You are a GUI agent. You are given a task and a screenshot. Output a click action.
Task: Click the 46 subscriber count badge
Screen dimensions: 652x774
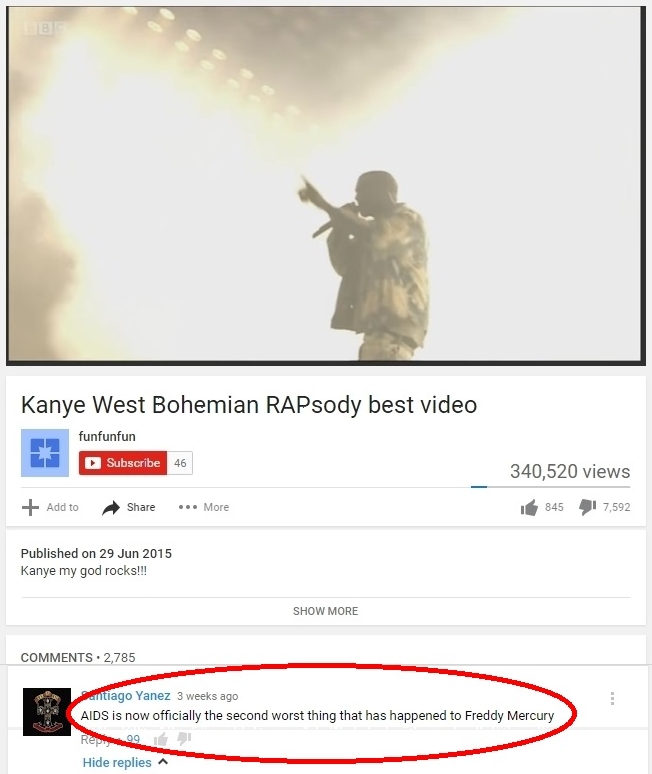[180, 463]
